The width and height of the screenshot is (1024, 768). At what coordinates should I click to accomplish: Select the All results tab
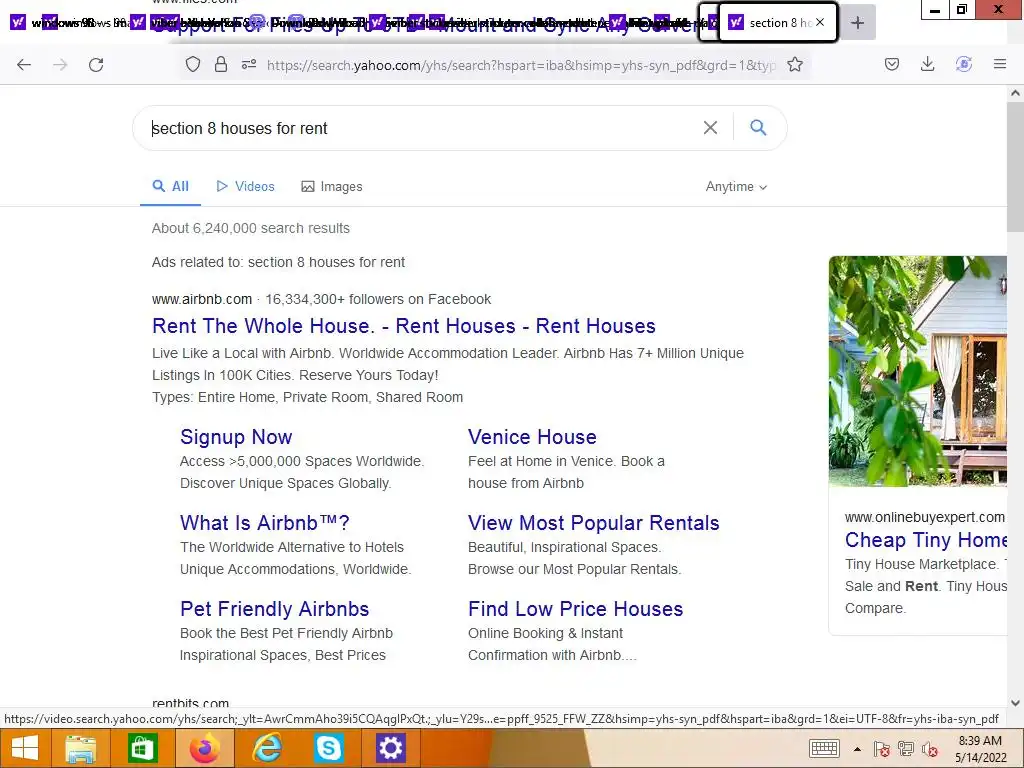tap(170, 186)
